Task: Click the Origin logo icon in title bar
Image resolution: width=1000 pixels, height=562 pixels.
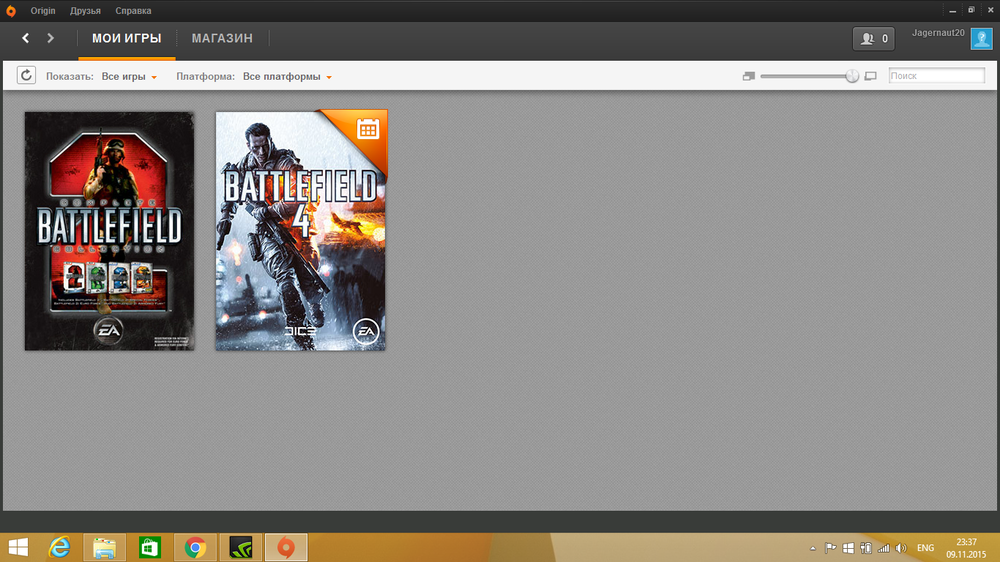Action: (x=11, y=11)
